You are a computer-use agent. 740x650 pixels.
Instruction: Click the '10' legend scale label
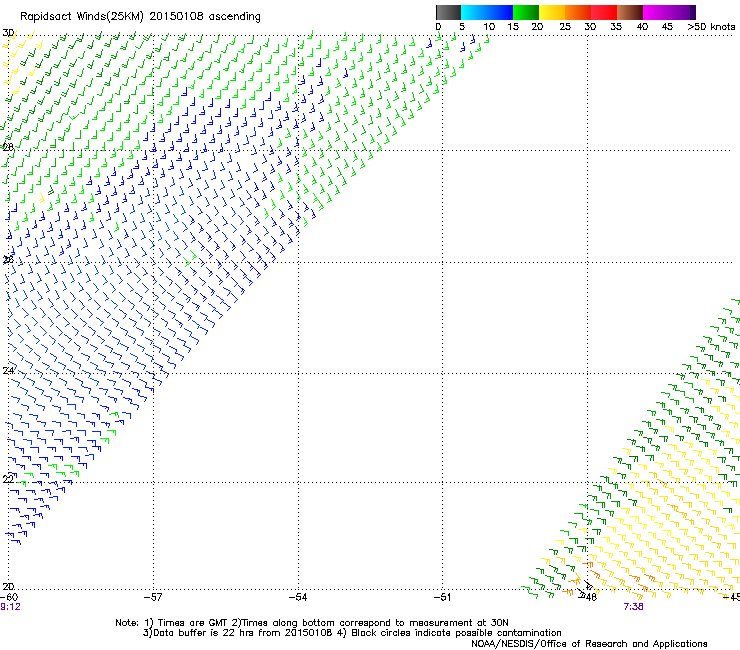[x=489, y=27]
